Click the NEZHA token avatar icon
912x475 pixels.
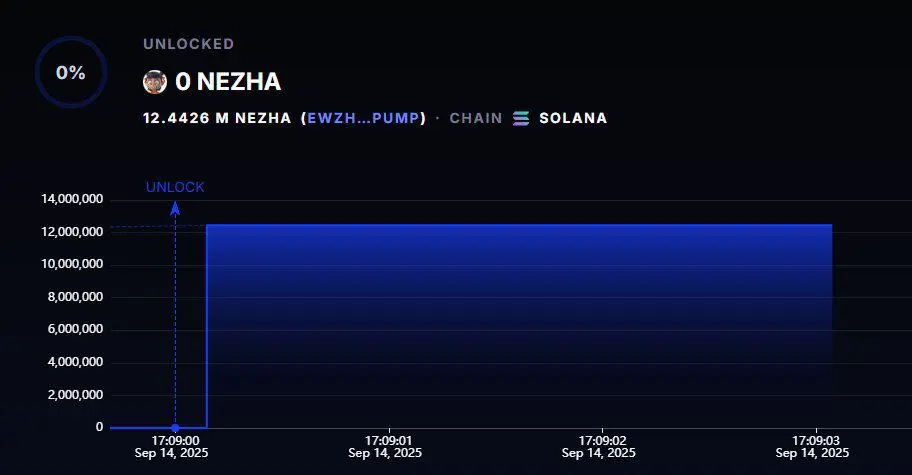coord(155,82)
